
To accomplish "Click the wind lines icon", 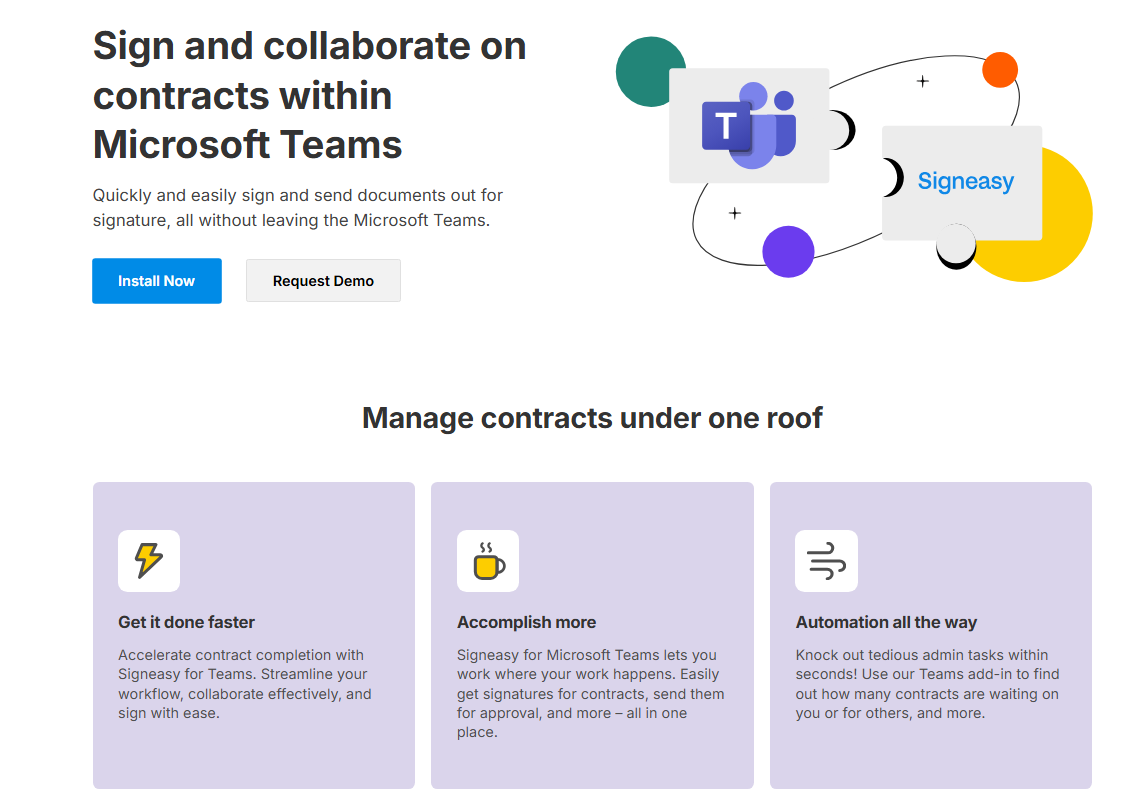I will (827, 561).
